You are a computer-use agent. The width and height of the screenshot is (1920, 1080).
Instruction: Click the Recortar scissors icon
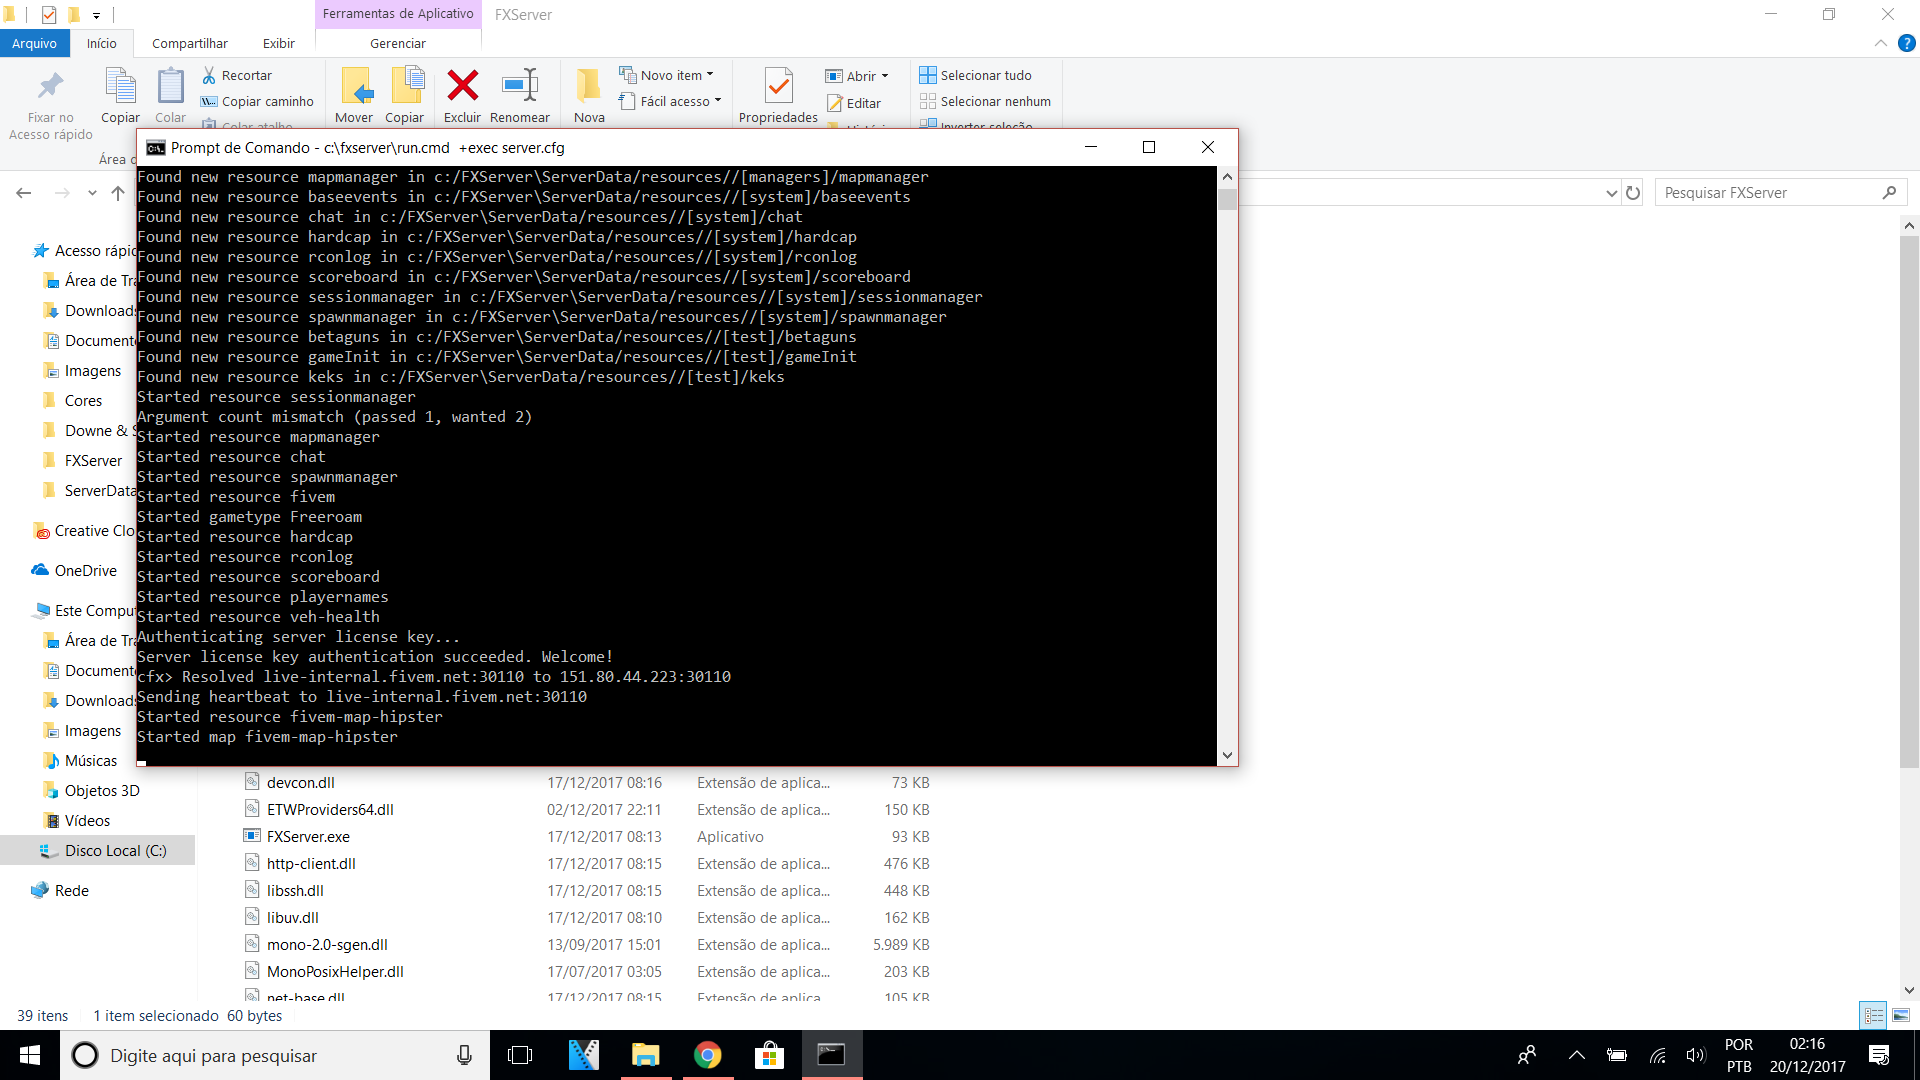click(x=209, y=75)
